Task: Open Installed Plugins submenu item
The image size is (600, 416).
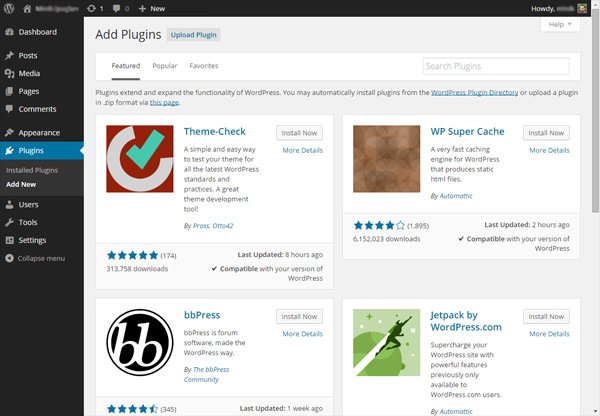Action: [32, 170]
